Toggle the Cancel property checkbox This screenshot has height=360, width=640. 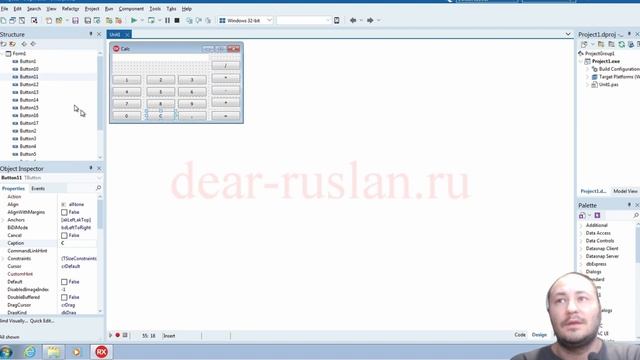click(x=64, y=236)
